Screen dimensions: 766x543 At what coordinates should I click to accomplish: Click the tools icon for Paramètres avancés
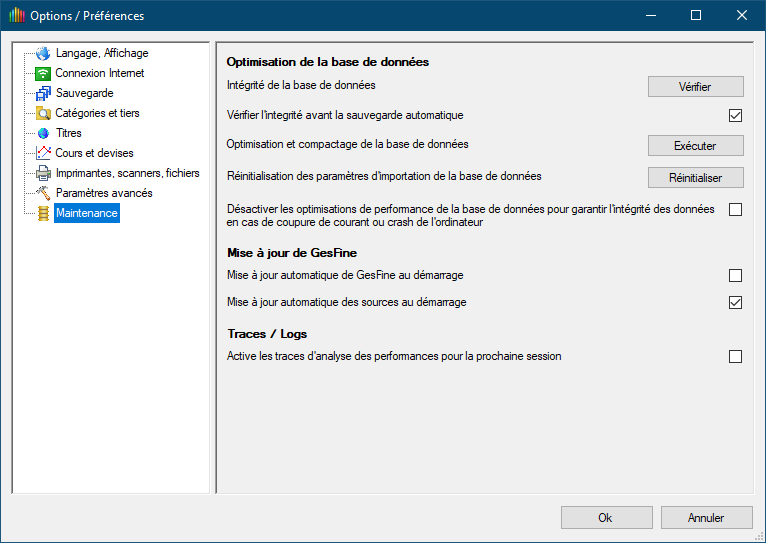click(x=42, y=193)
